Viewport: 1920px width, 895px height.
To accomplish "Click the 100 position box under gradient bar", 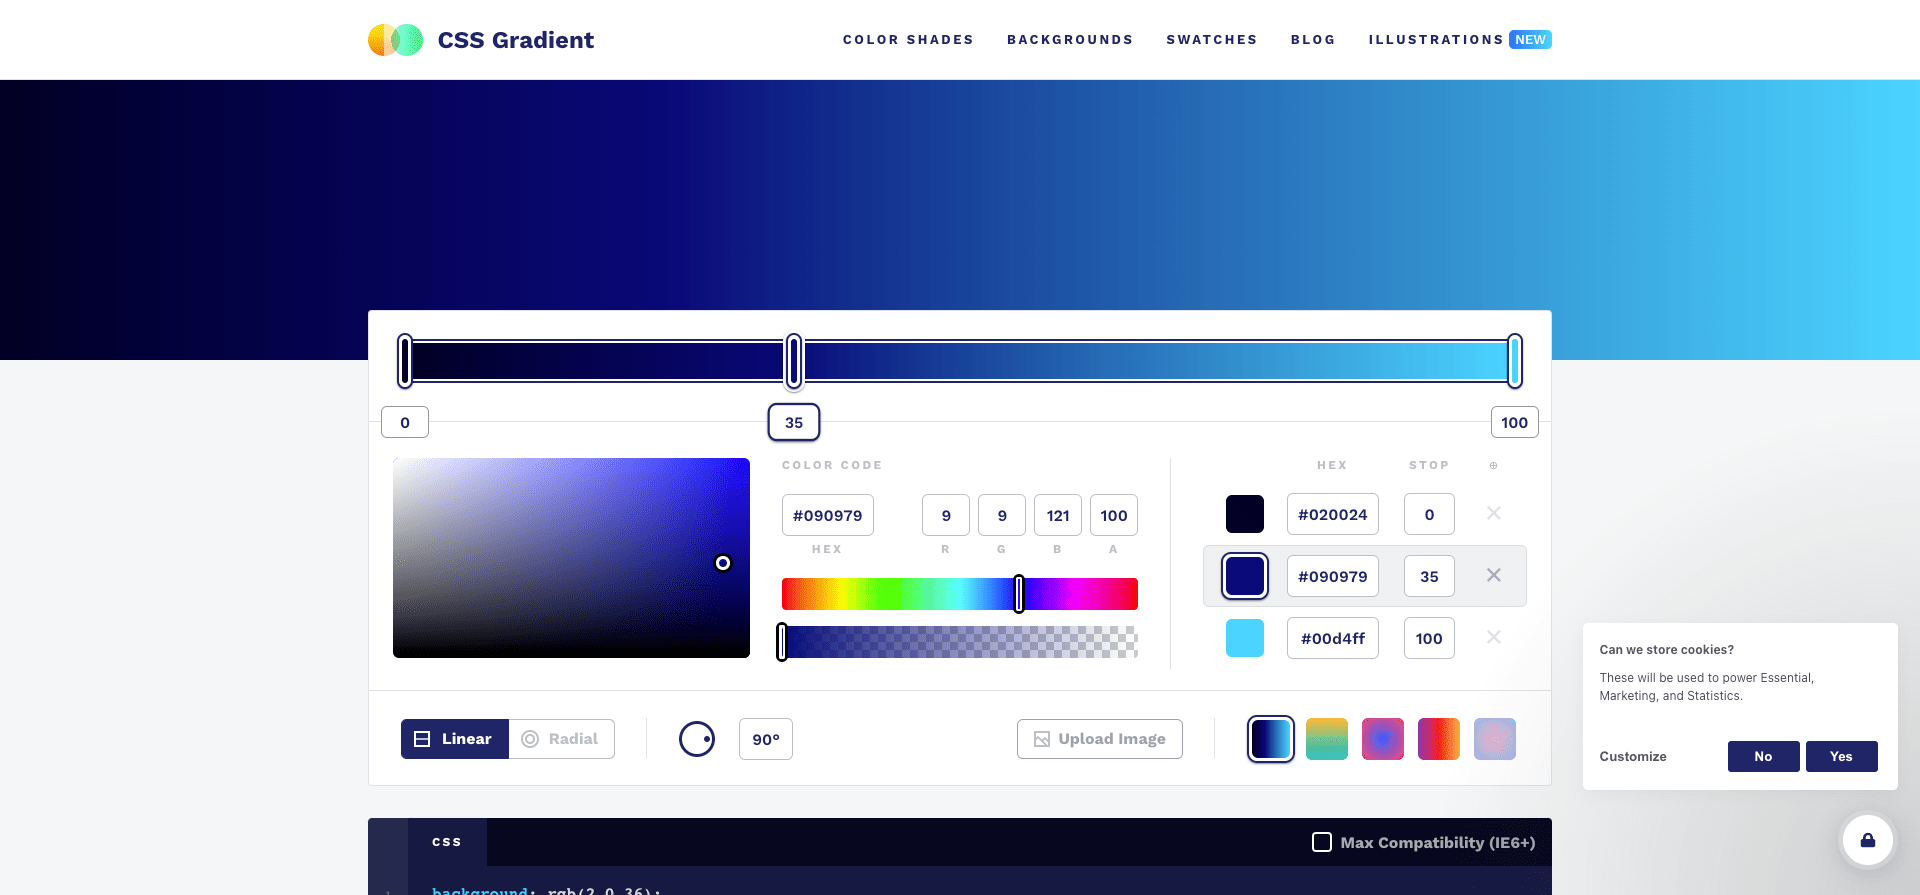I will [x=1515, y=422].
